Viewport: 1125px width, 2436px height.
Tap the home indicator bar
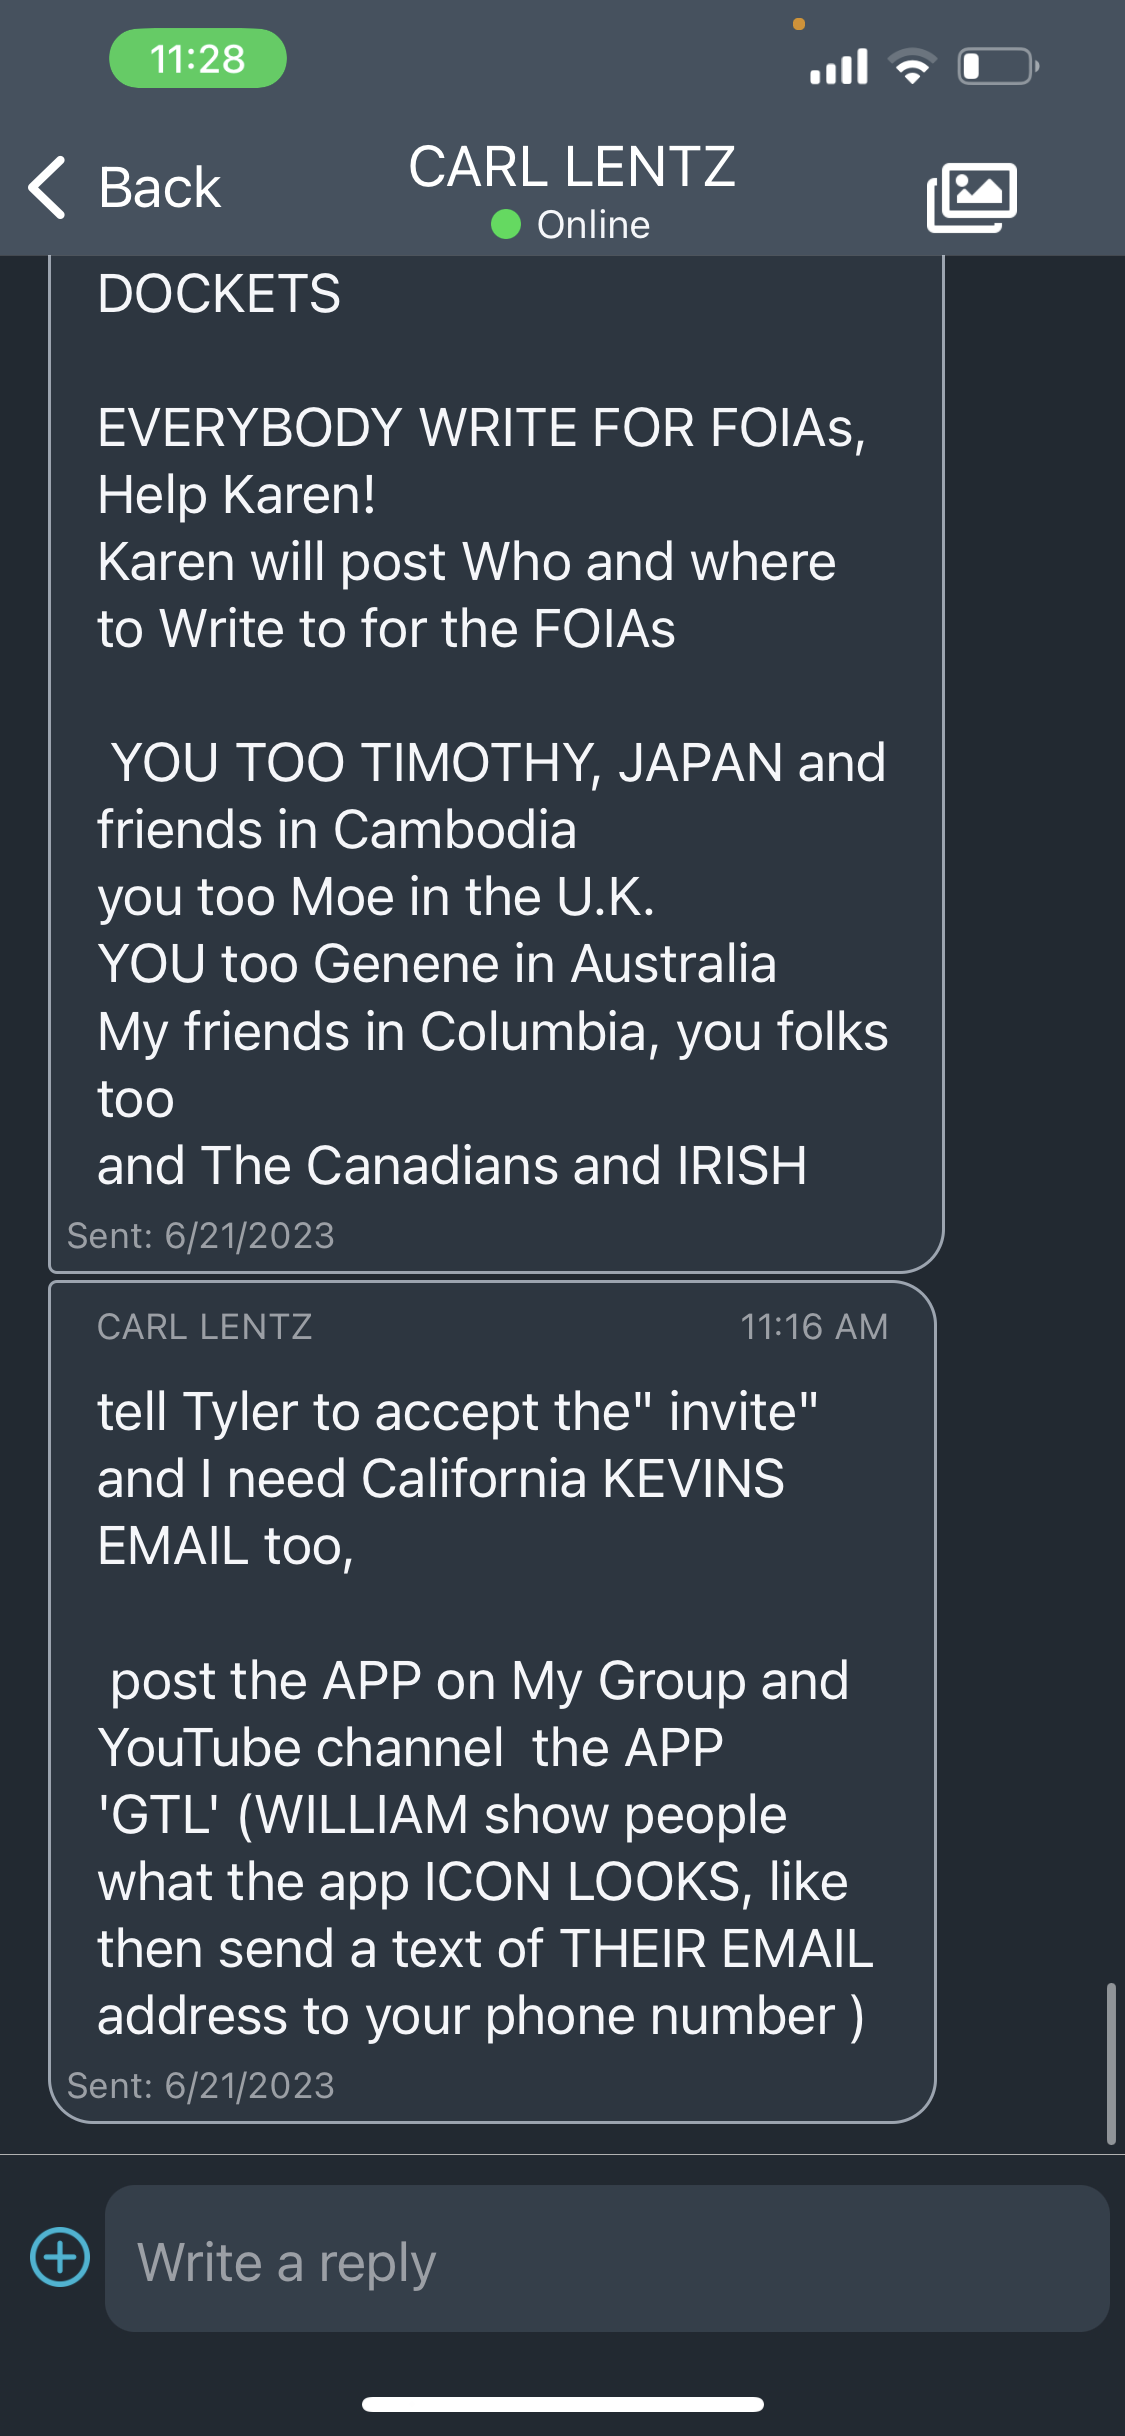tap(563, 2404)
